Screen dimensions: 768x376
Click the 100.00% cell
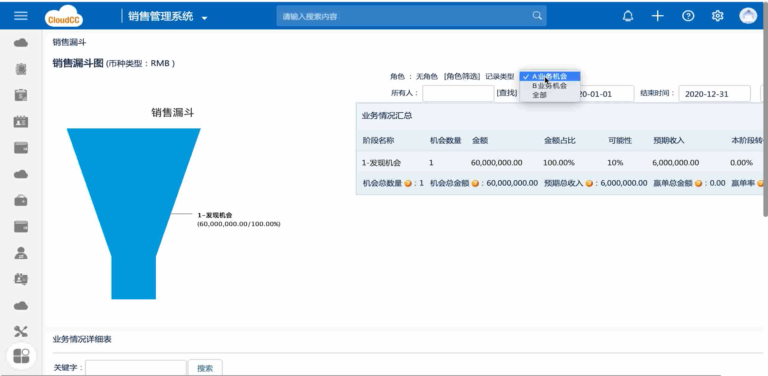pos(559,163)
